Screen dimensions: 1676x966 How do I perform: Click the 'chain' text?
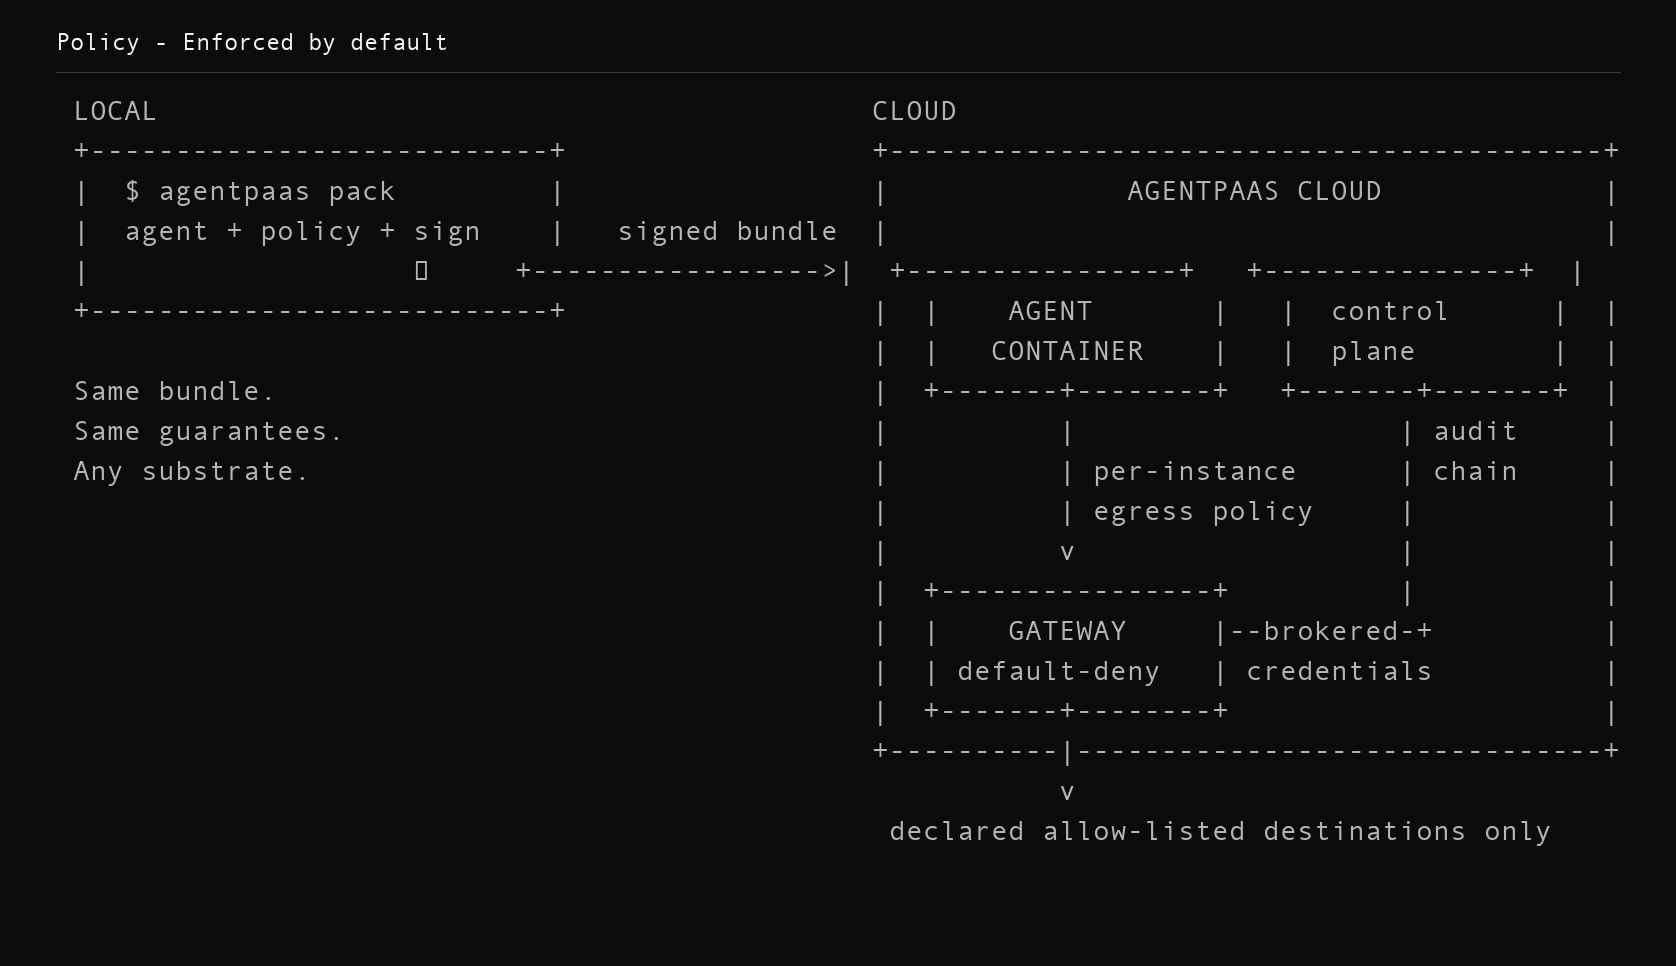click(x=1475, y=471)
